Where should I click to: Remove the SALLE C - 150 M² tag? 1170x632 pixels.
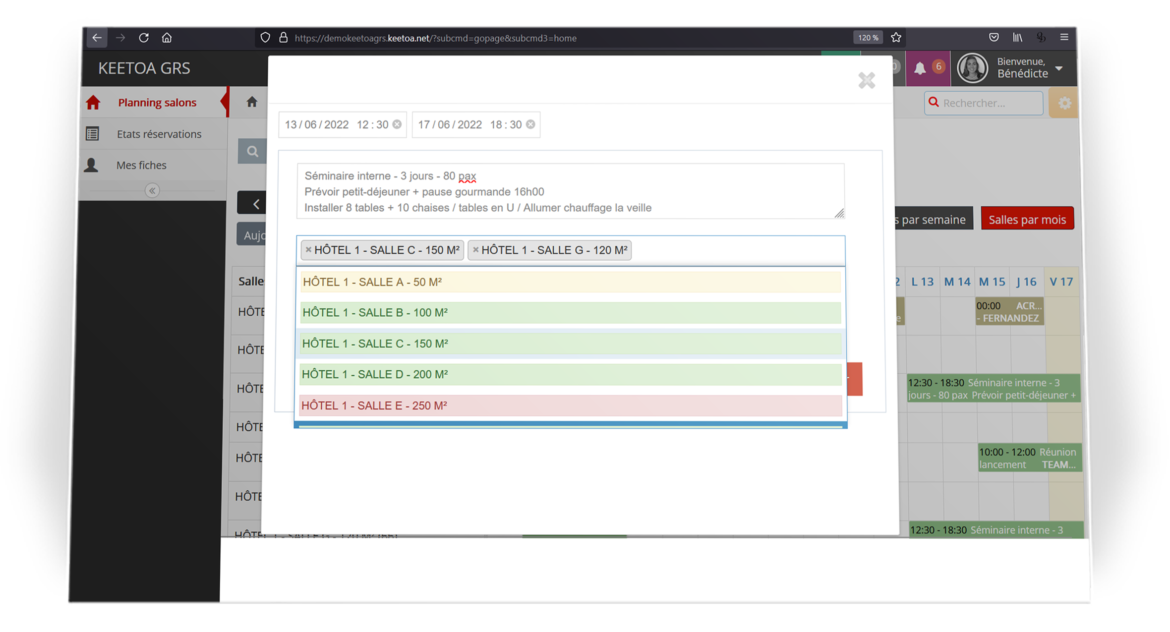tap(308, 250)
